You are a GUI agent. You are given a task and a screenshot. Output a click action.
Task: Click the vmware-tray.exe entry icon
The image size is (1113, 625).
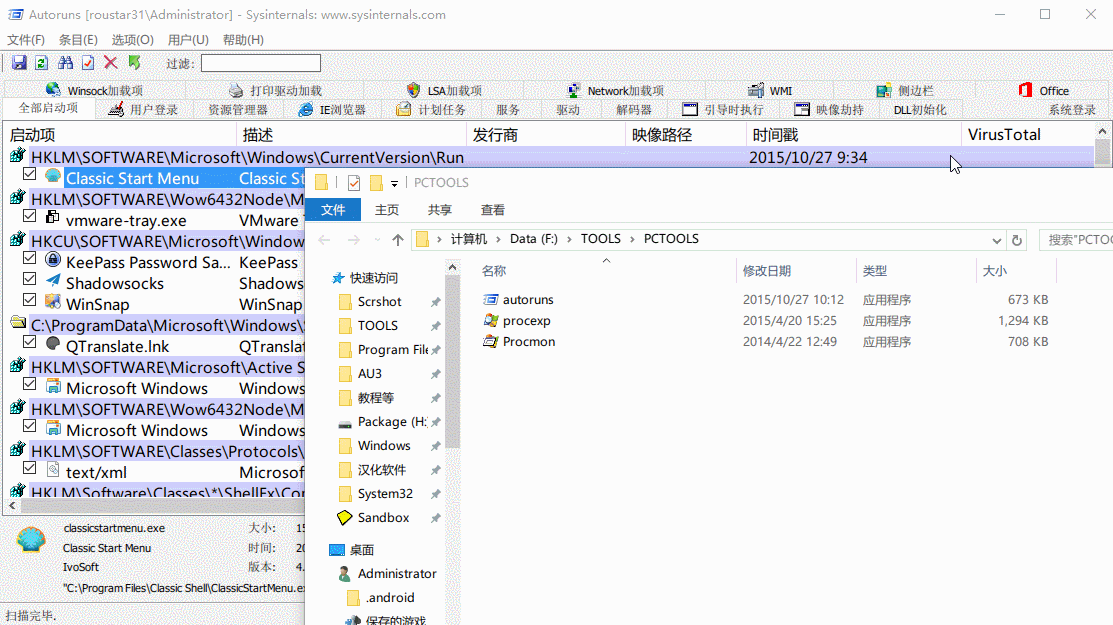pyautogui.click(x=53, y=218)
